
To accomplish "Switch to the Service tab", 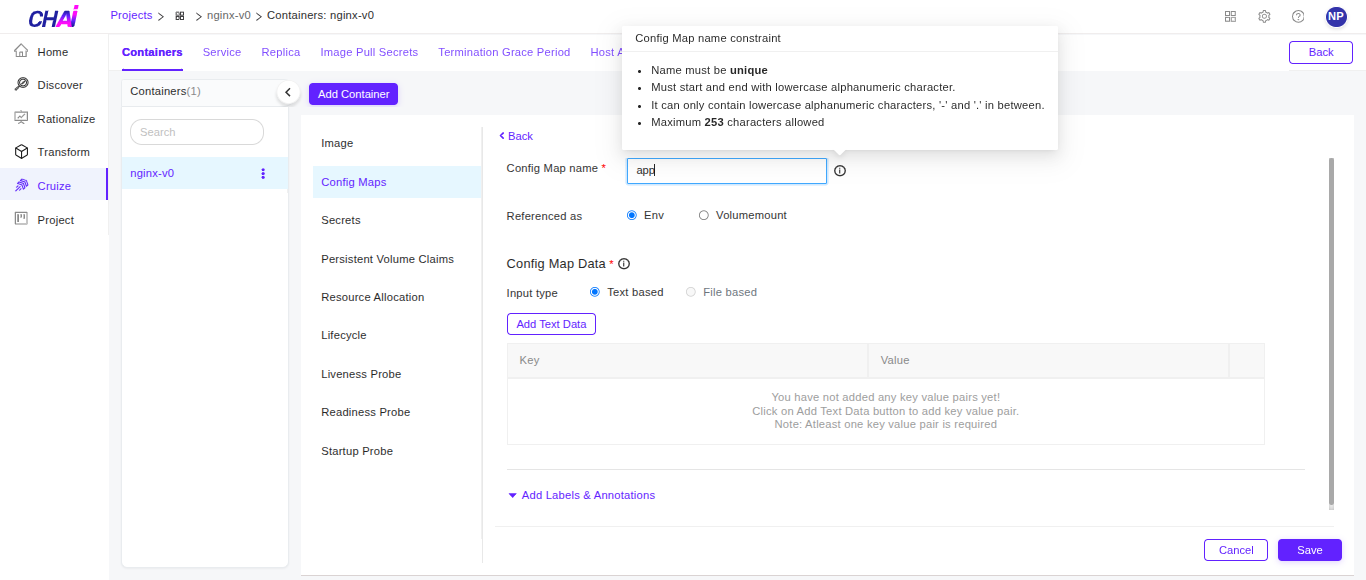I will click(222, 52).
